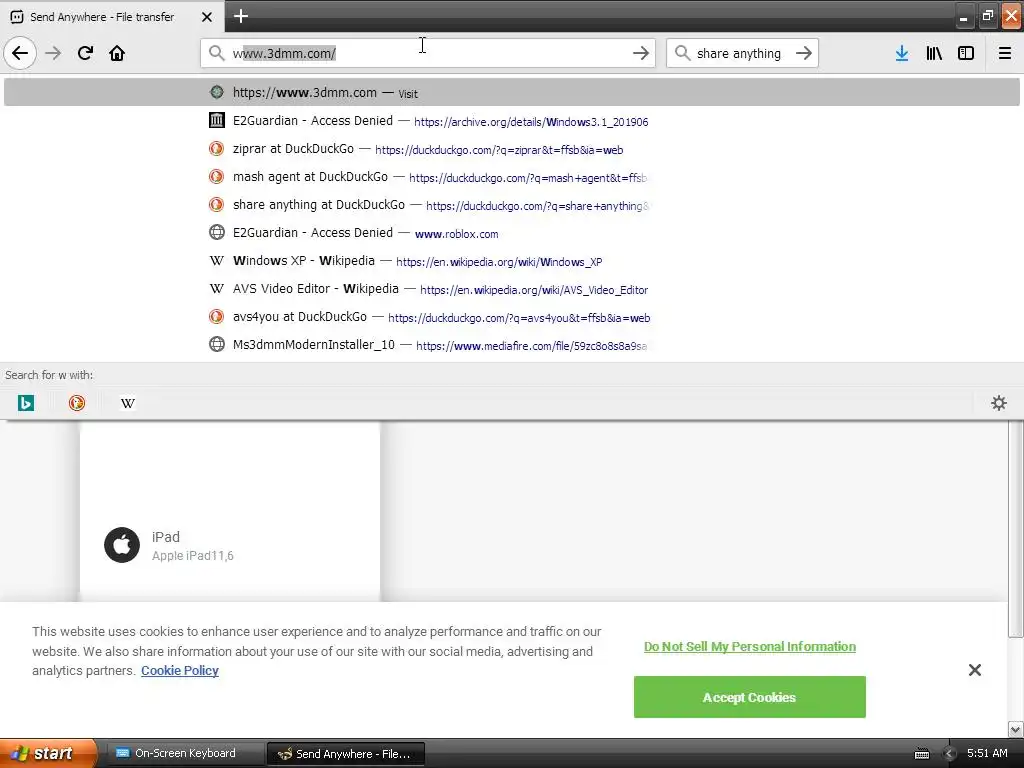1024x768 pixels.
Task: Go back using the back arrow button
Action: (20, 53)
